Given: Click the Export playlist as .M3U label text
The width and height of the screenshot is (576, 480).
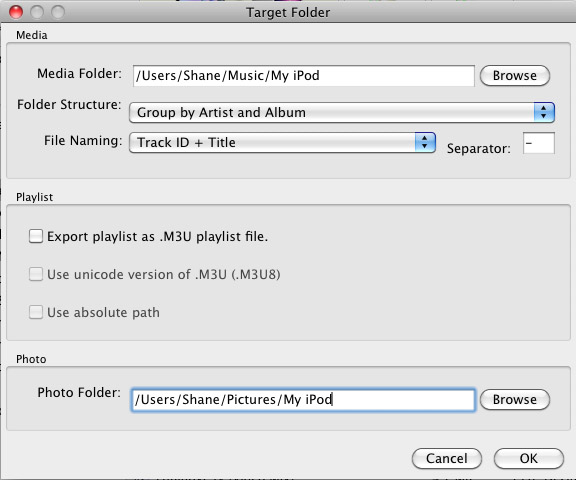Looking at the screenshot, I should 158,237.
